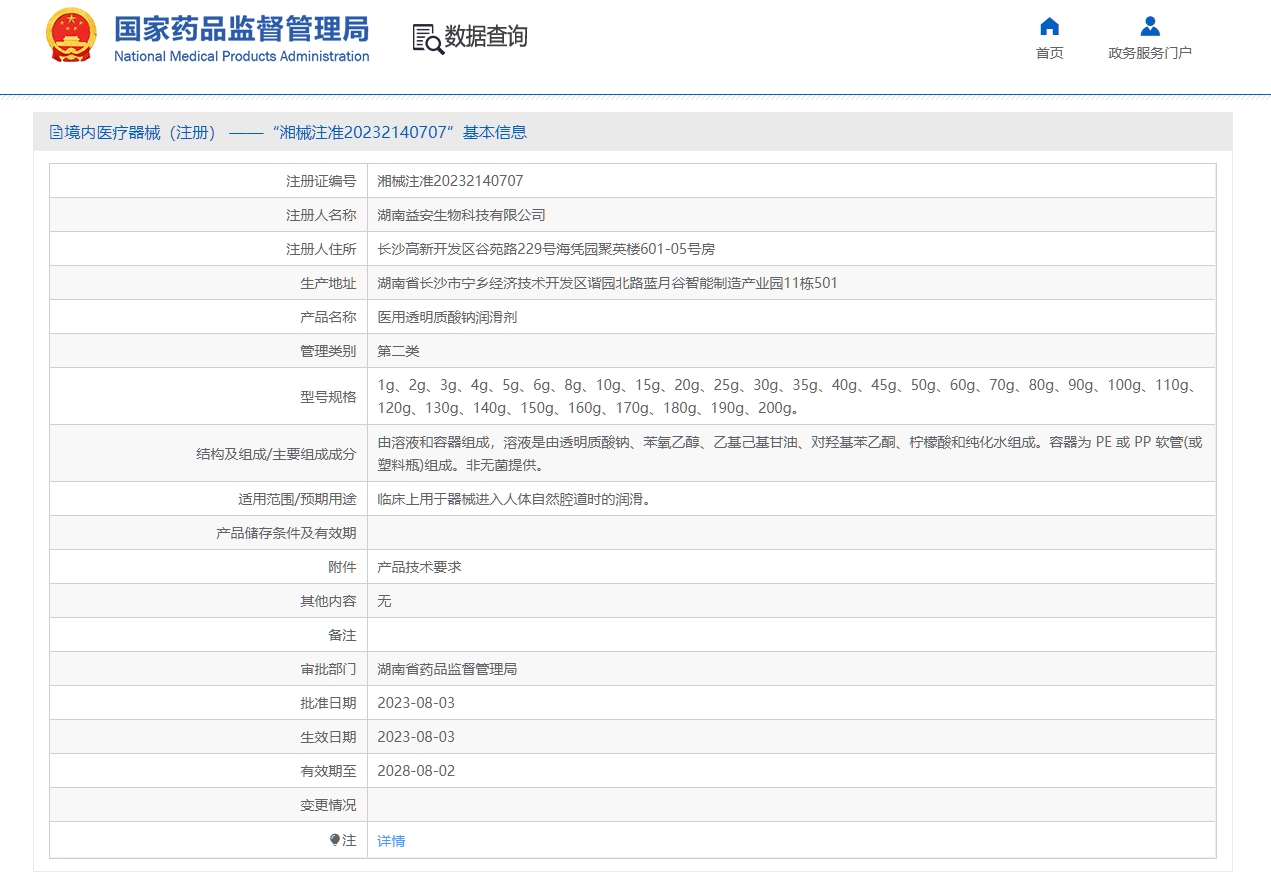
Task: Click the 政务服务门户 person icon
Action: point(1150,26)
